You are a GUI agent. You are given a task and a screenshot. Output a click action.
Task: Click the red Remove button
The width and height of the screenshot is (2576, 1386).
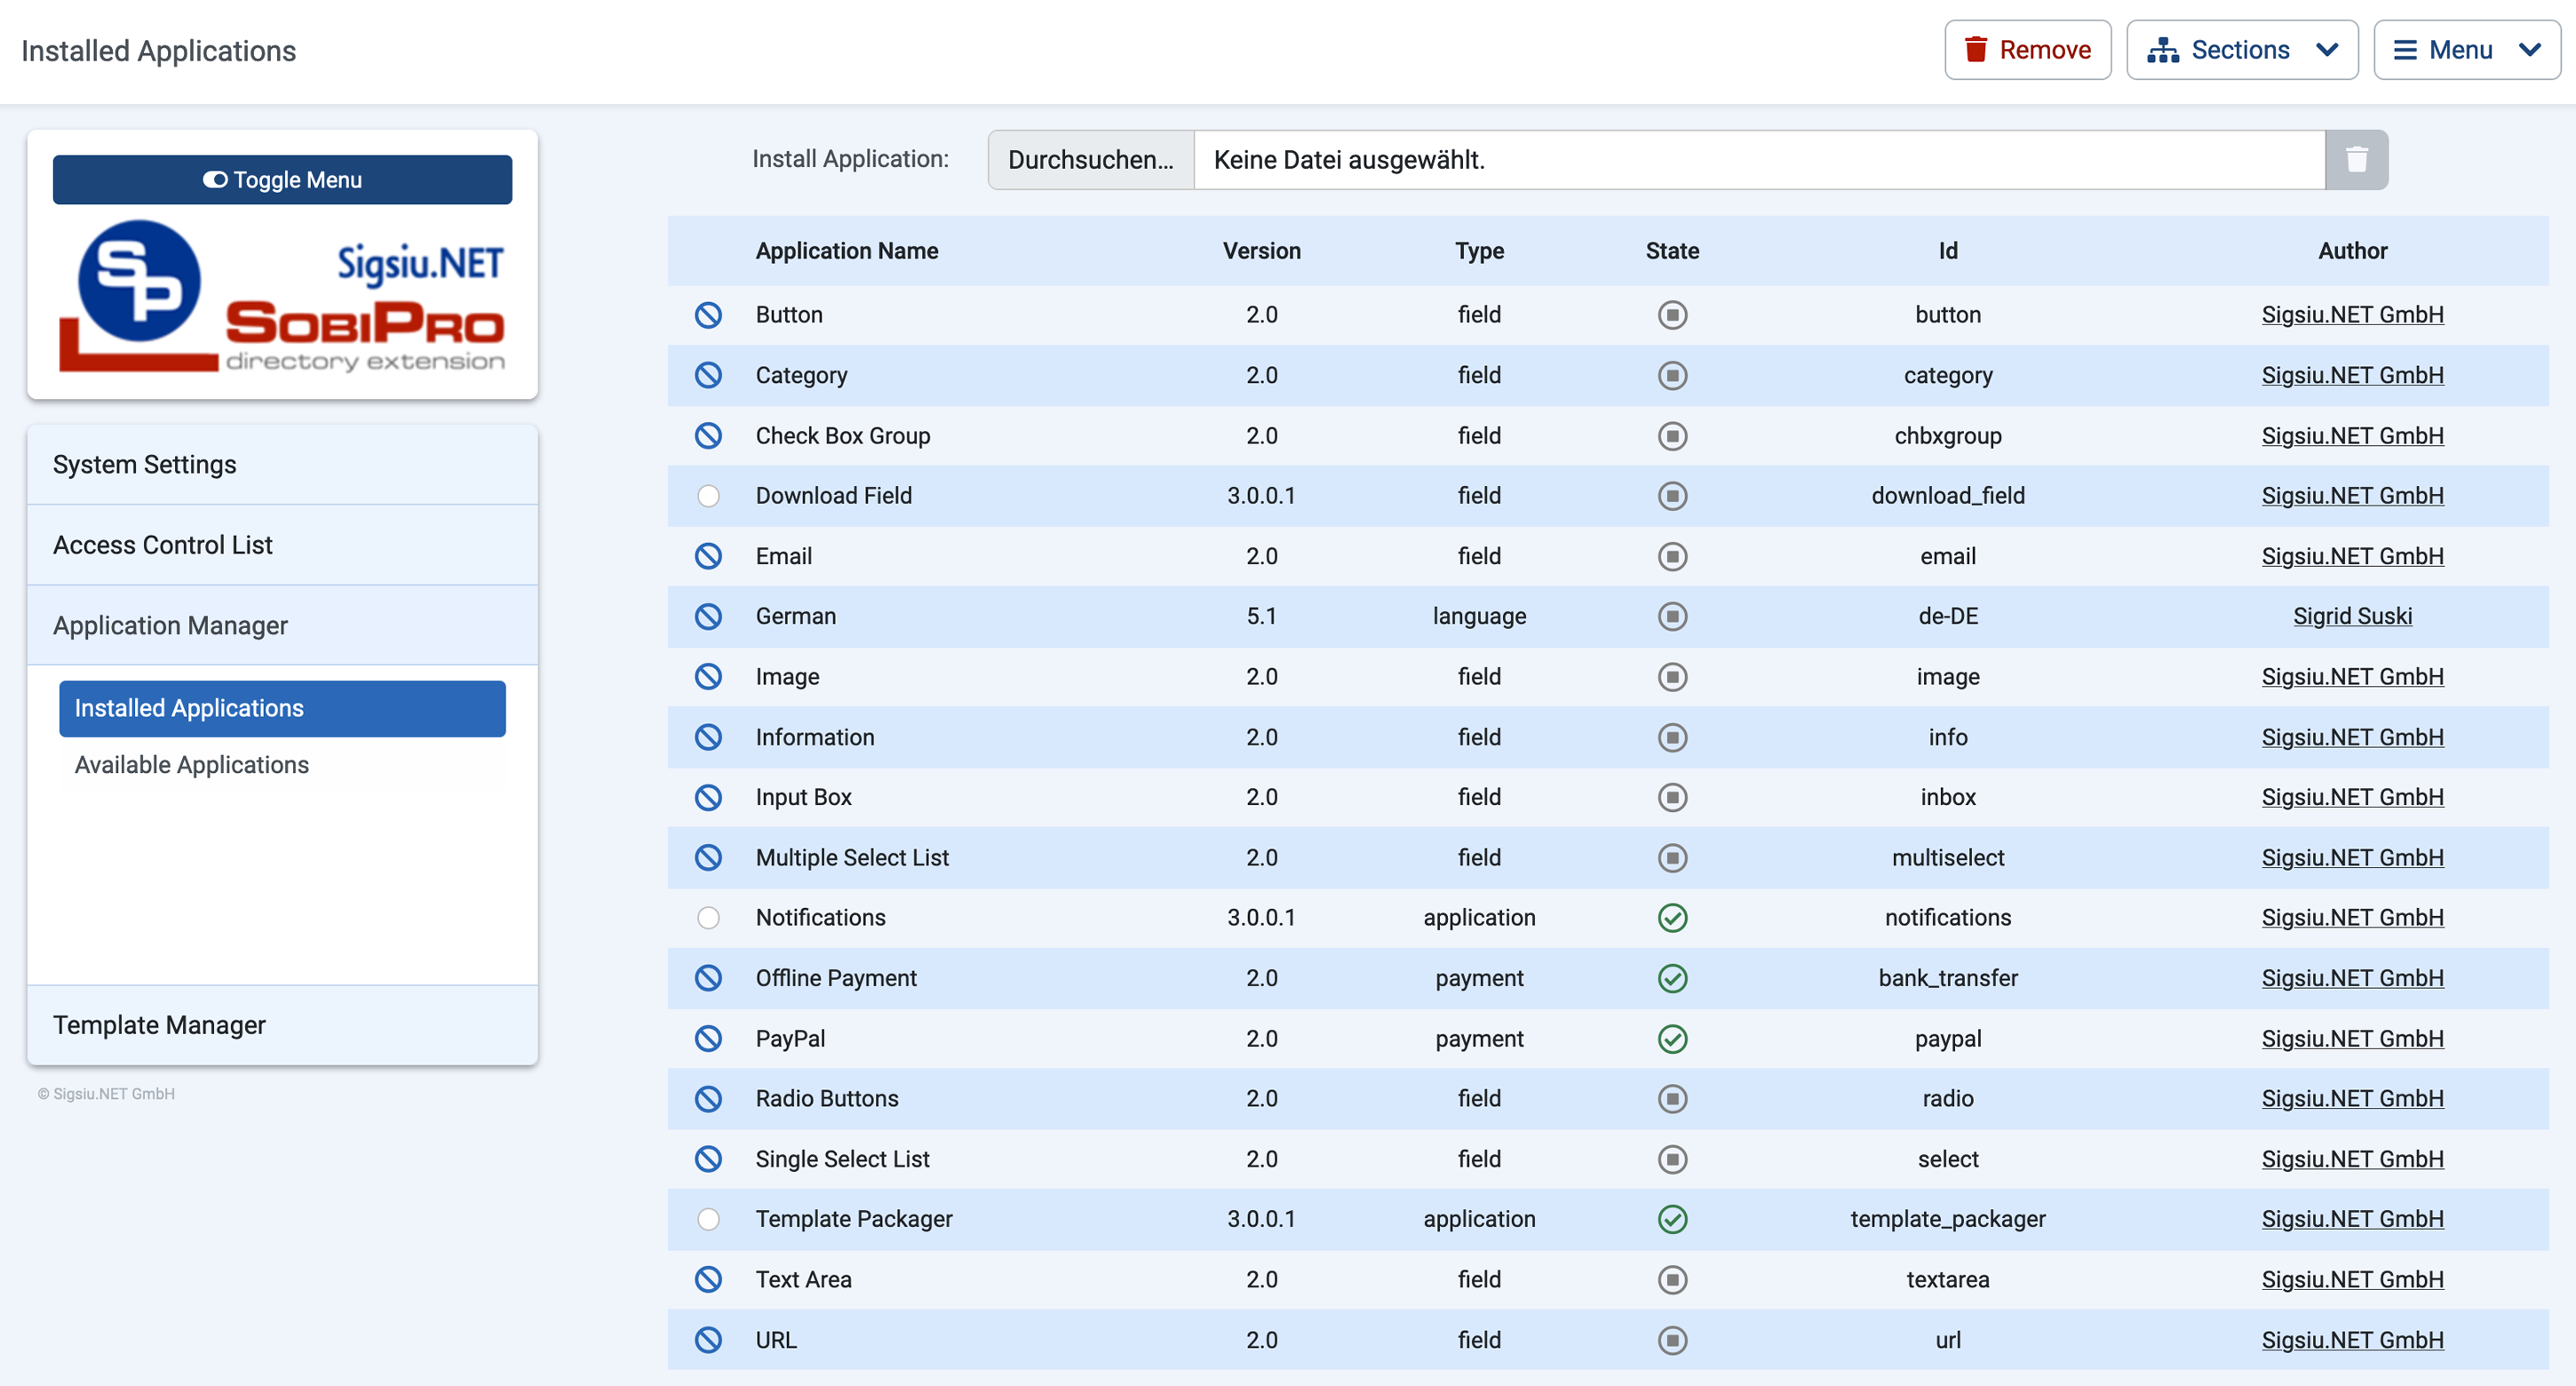pyautogui.click(x=2027, y=50)
